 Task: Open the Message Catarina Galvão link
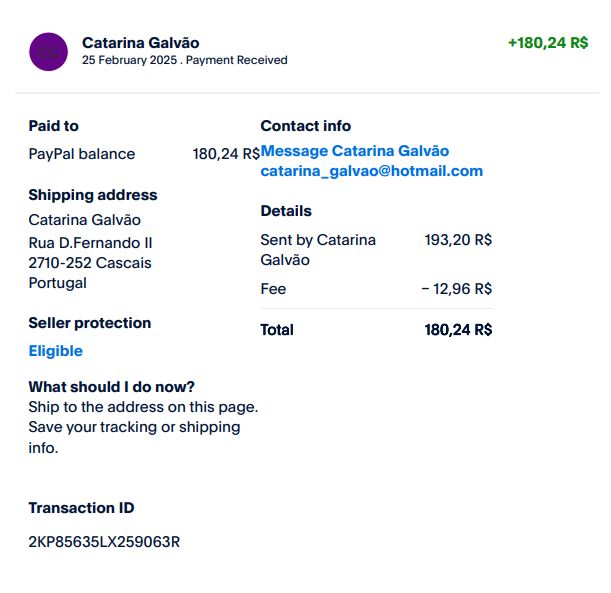point(355,151)
